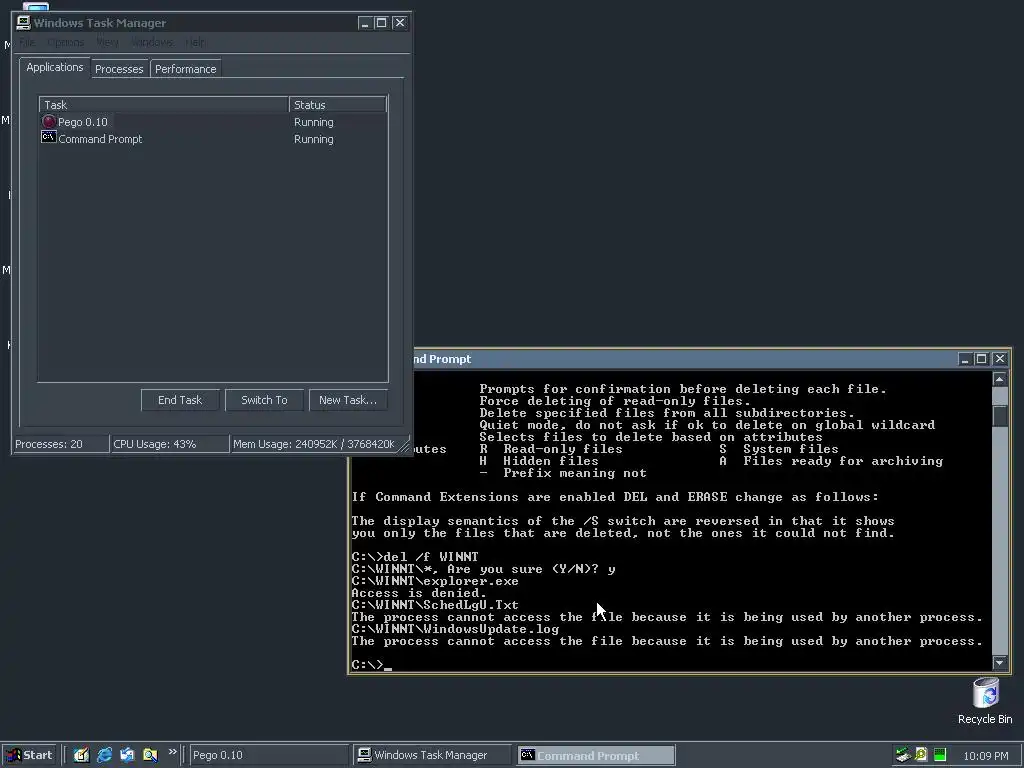This screenshot has width=1024, height=768.
Task: Minimize the Command Prompt window
Action: 965,359
